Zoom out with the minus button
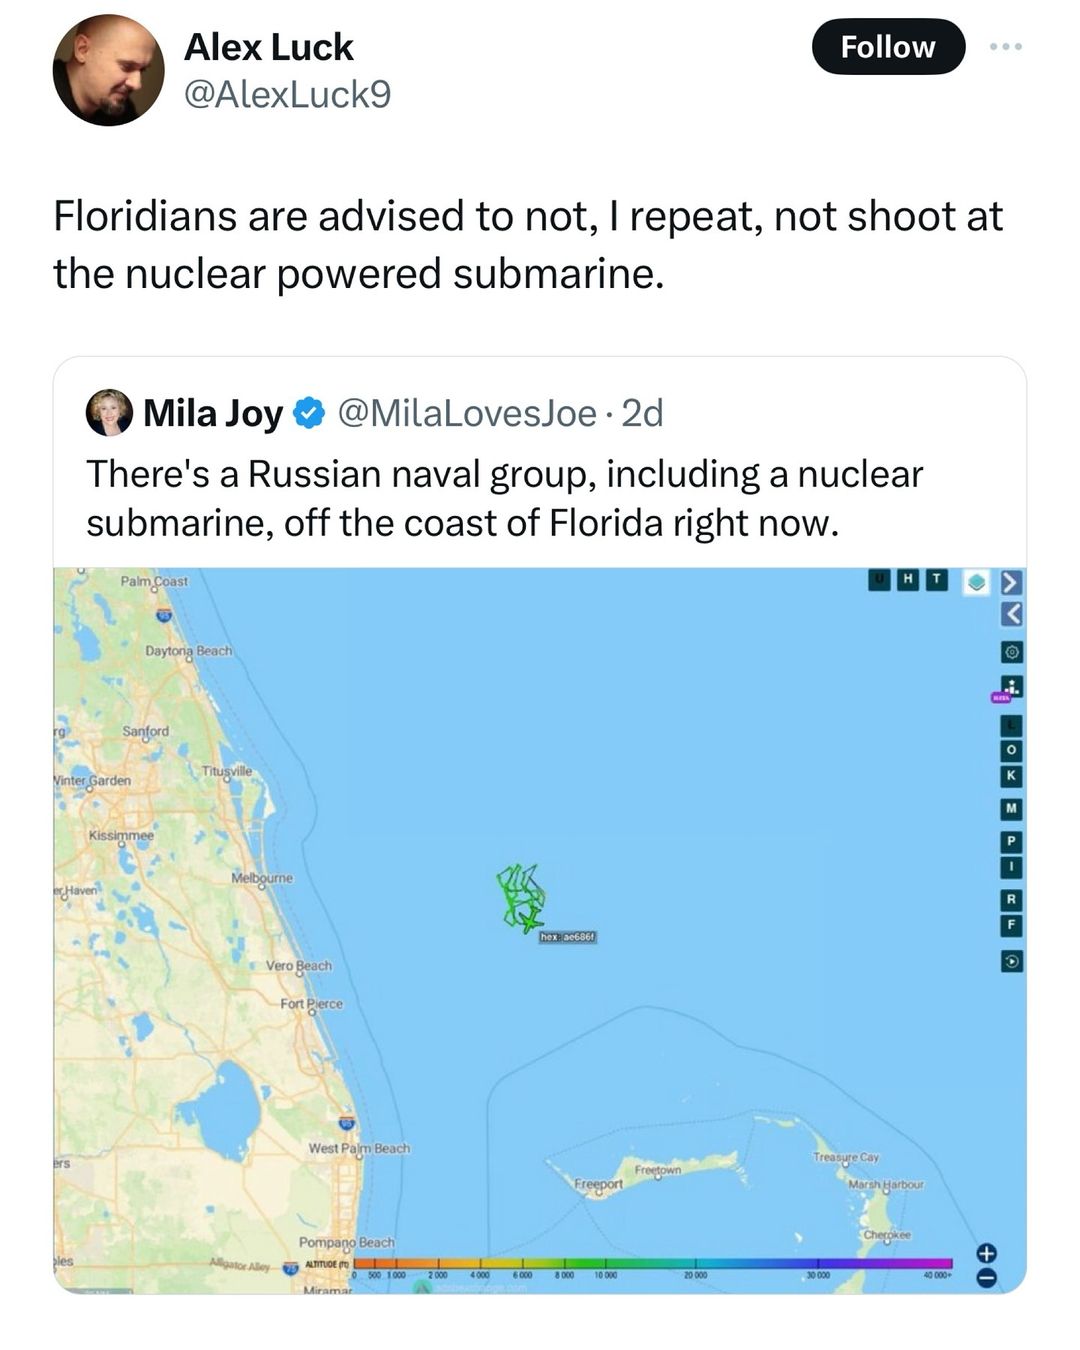The width and height of the screenshot is (1080, 1350). pos(986,1277)
